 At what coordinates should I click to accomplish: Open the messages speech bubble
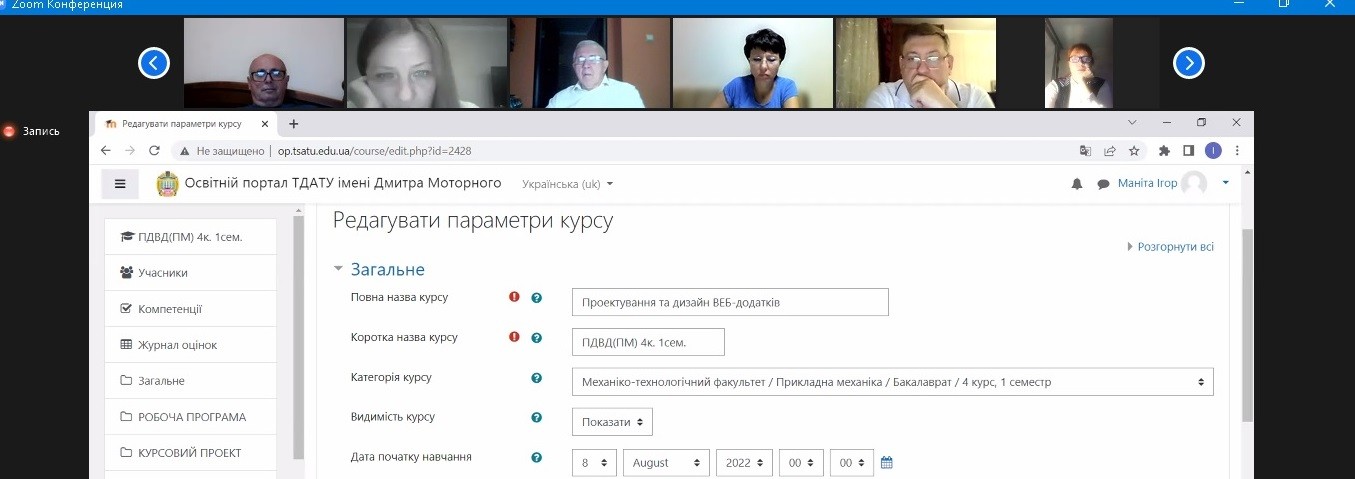(x=1104, y=184)
